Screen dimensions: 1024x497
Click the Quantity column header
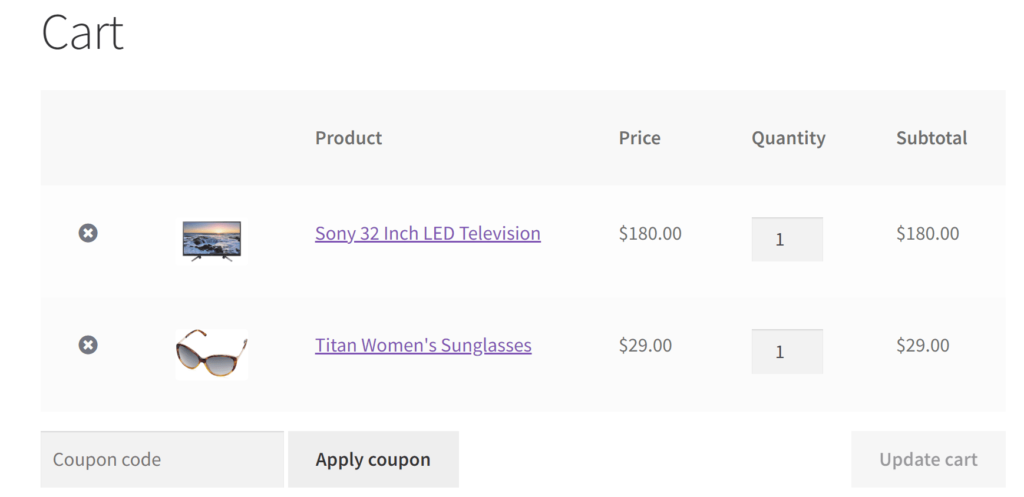coord(788,138)
